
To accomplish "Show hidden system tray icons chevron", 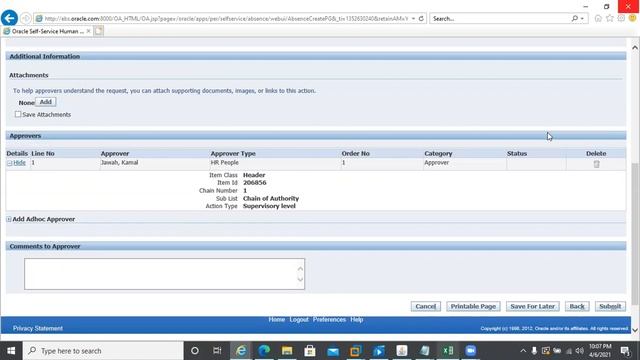I will (x=523, y=351).
